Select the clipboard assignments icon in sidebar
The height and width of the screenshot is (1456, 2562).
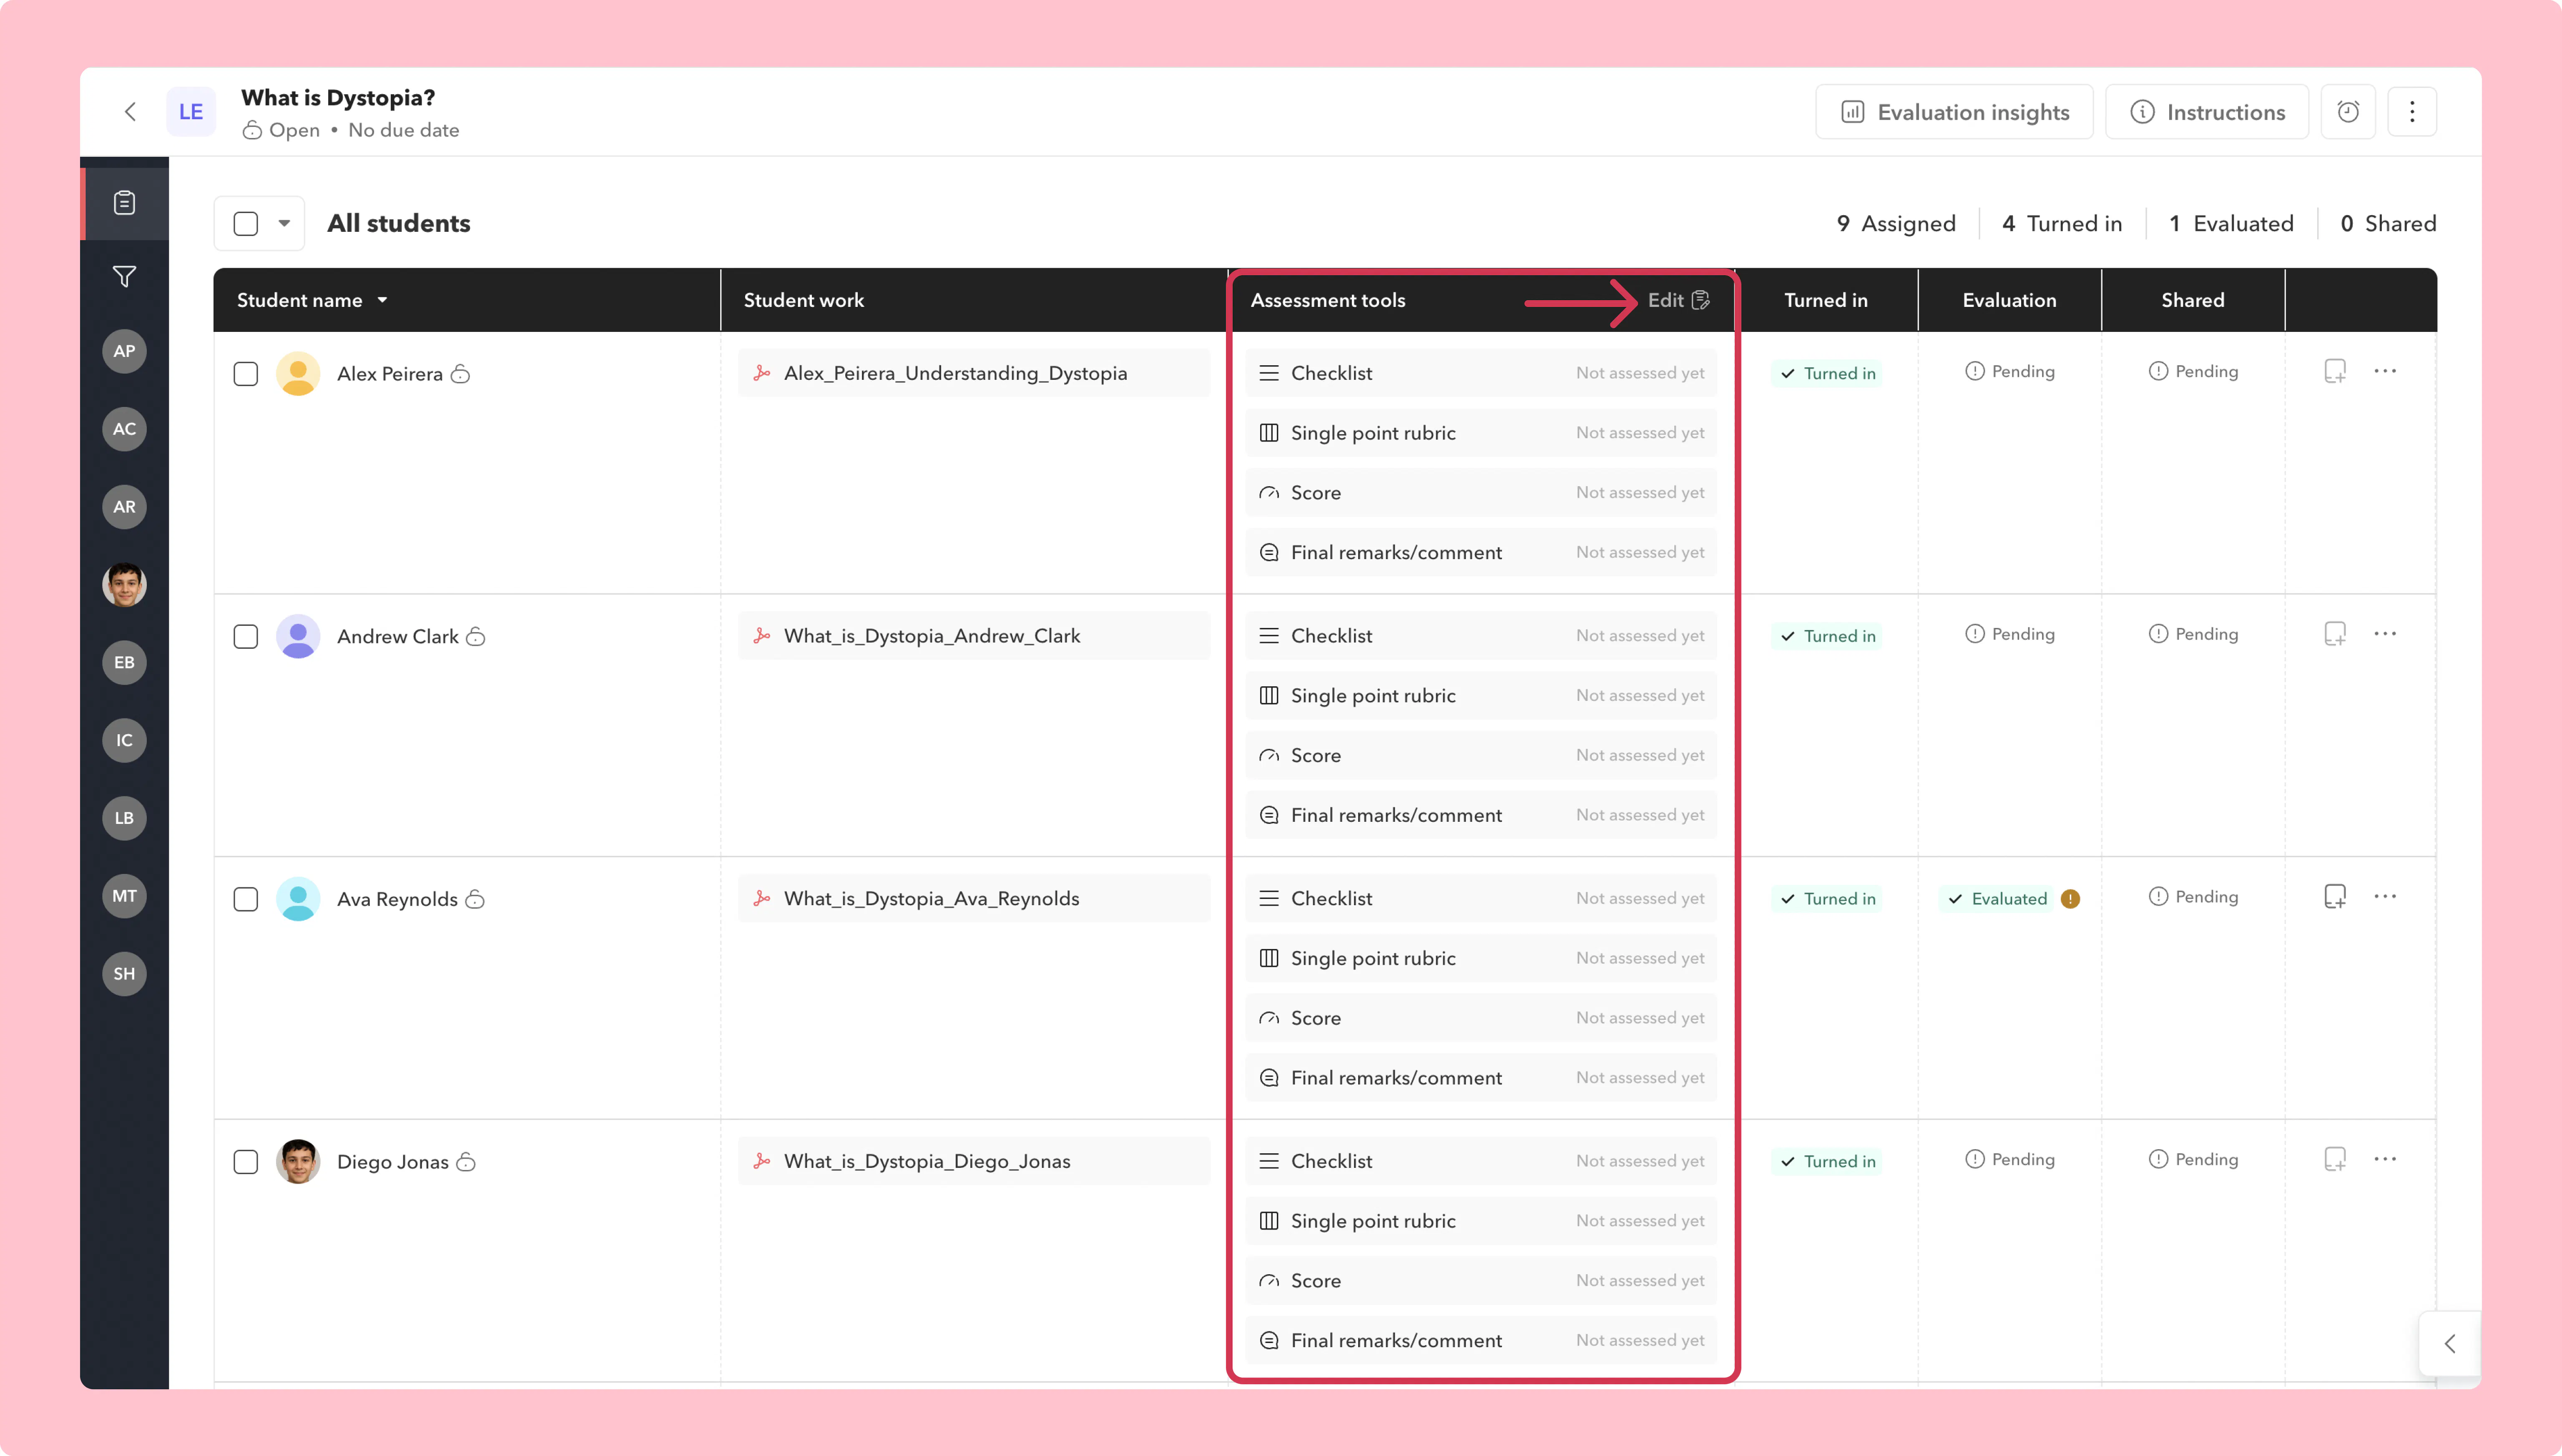tap(124, 203)
